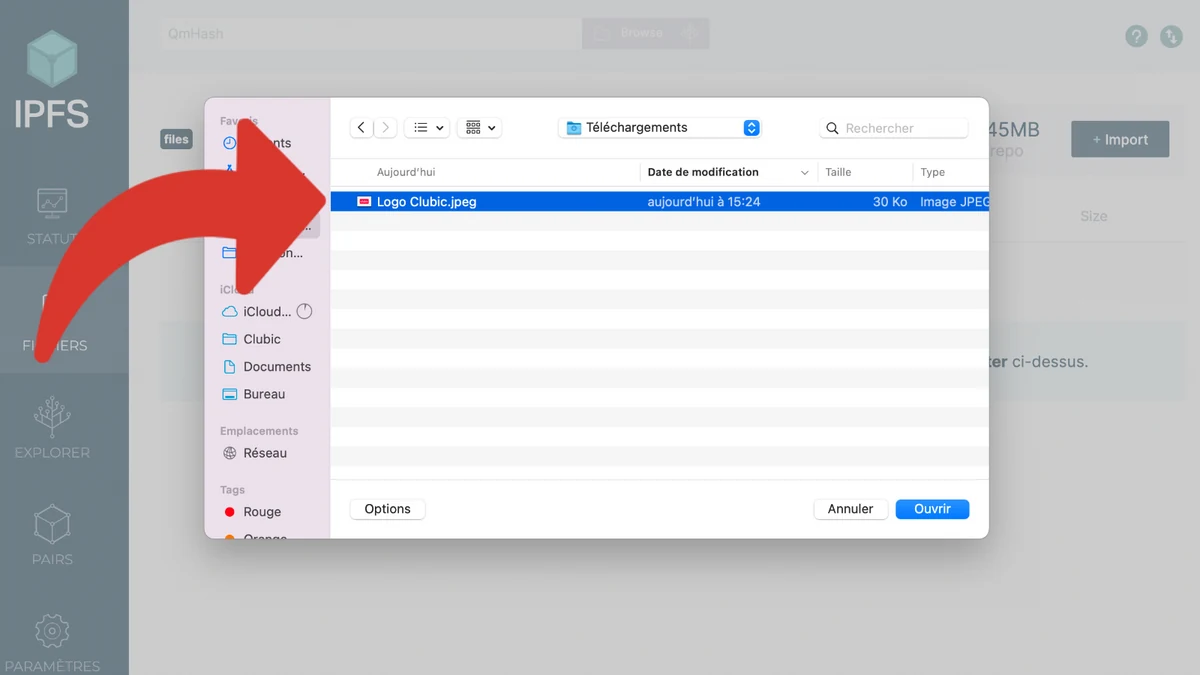The width and height of the screenshot is (1200, 675).
Task: Click the Logo Clubic.jpeg file icon
Action: (x=364, y=202)
